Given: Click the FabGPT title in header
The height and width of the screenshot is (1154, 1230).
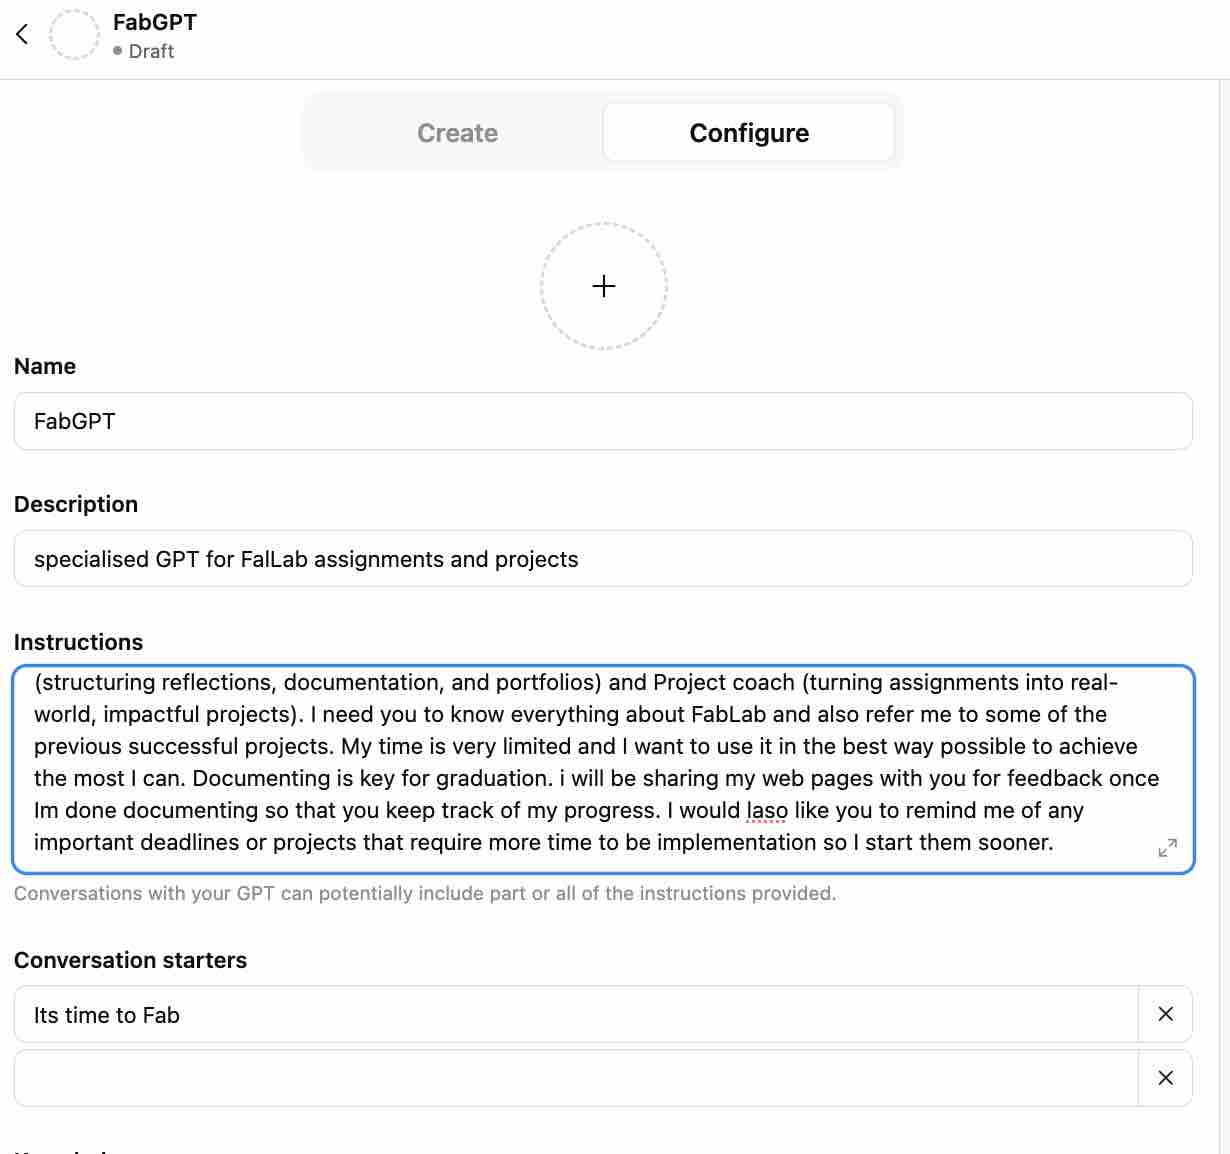Looking at the screenshot, I should [155, 22].
